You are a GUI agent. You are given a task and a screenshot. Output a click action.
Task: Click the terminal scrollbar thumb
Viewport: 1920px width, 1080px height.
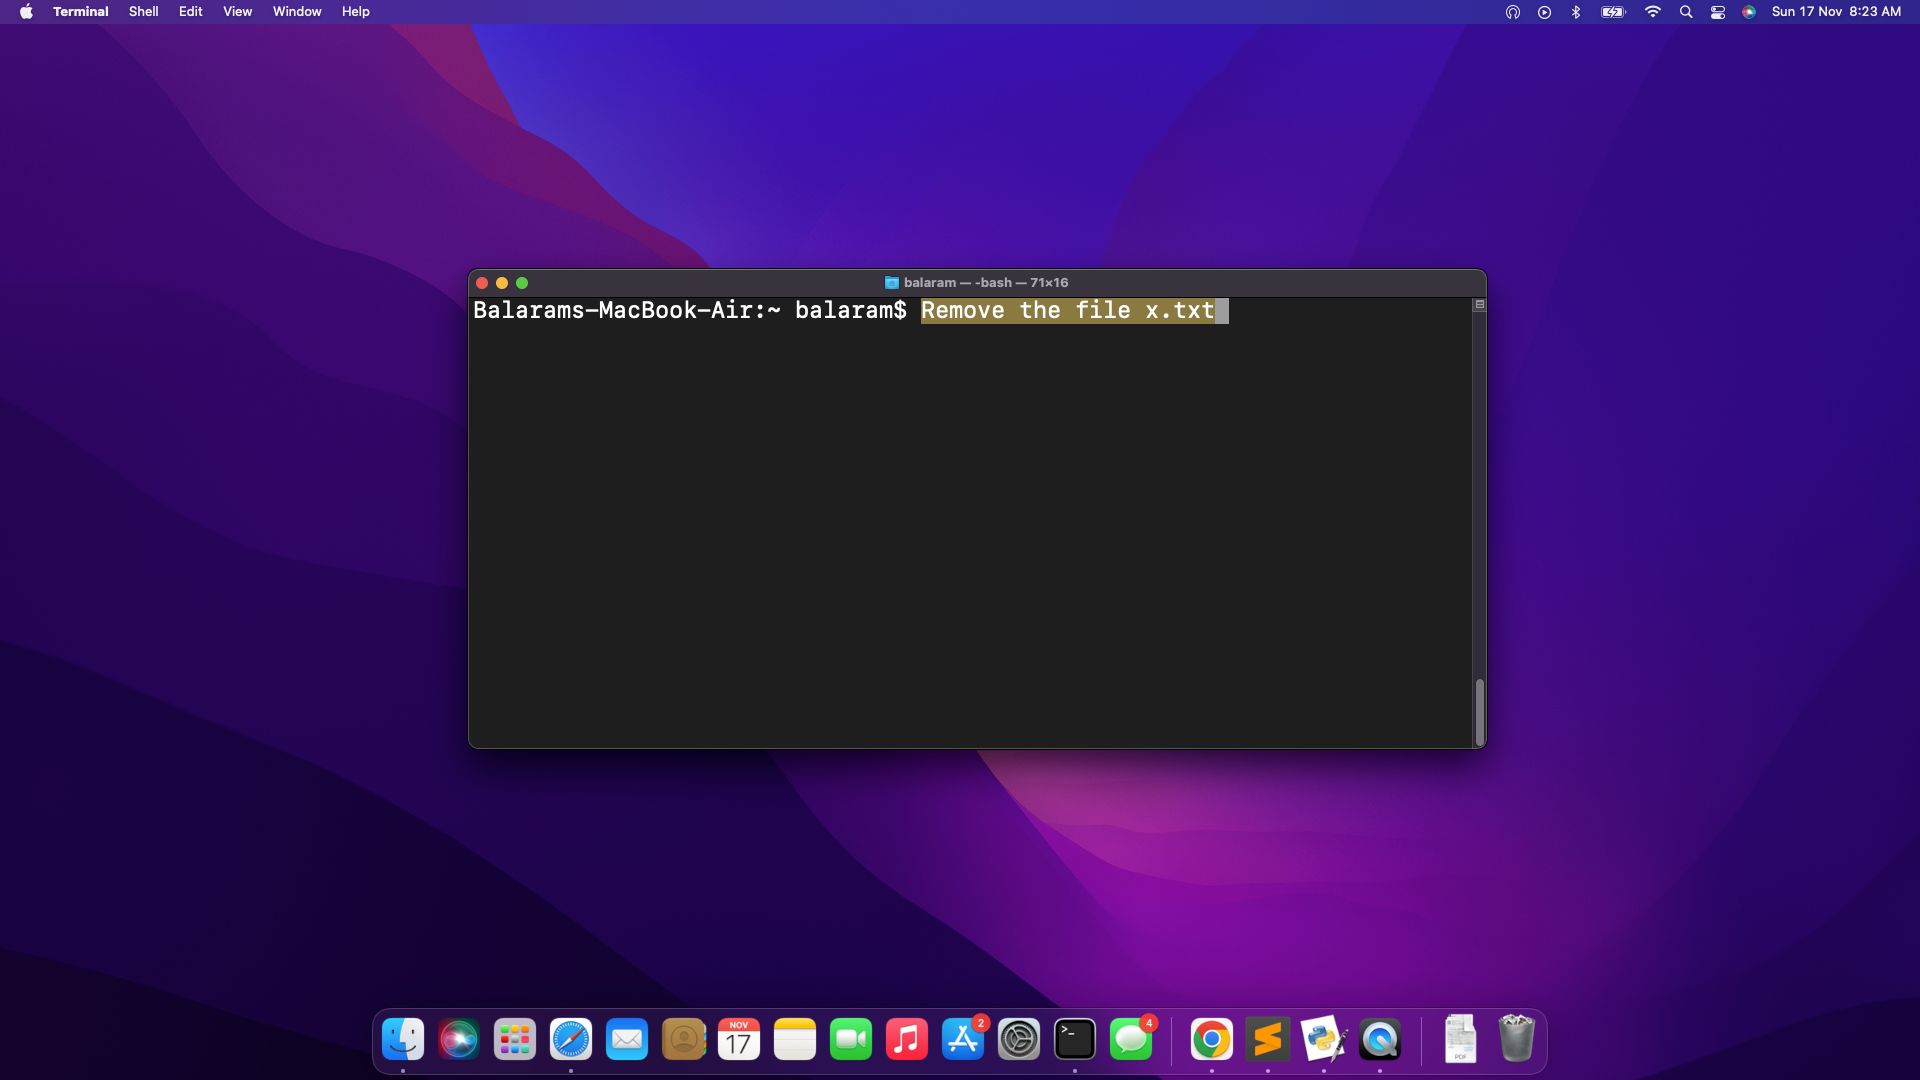(1479, 711)
